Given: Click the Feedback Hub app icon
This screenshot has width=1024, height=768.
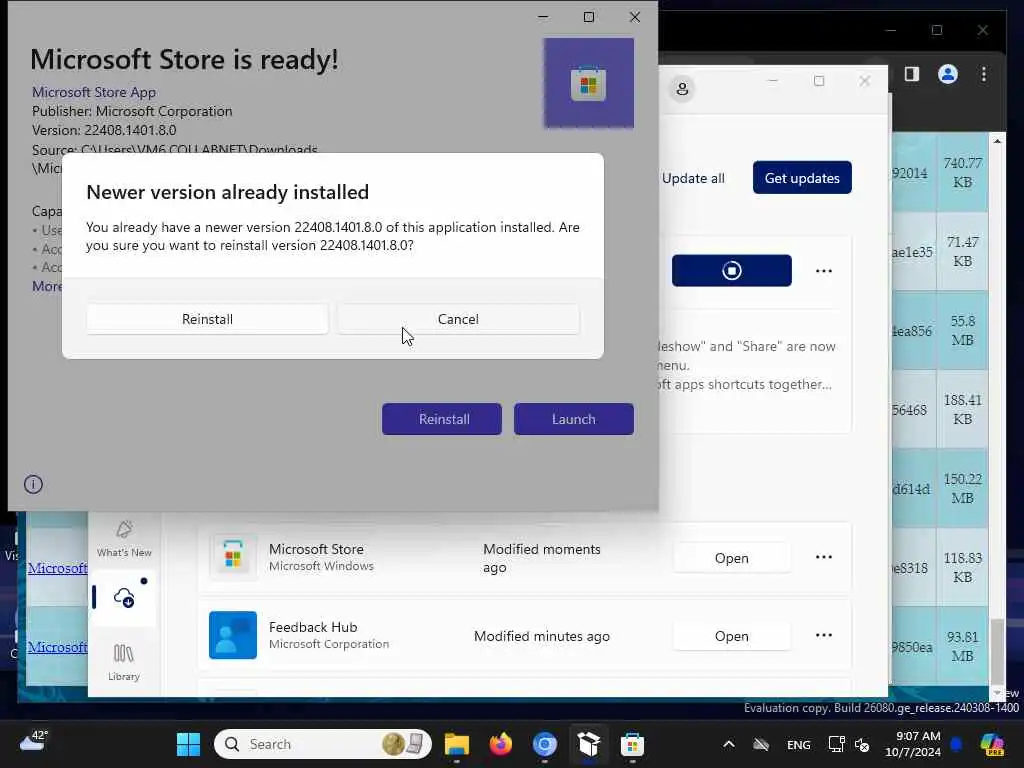Looking at the screenshot, I should point(233,635).
